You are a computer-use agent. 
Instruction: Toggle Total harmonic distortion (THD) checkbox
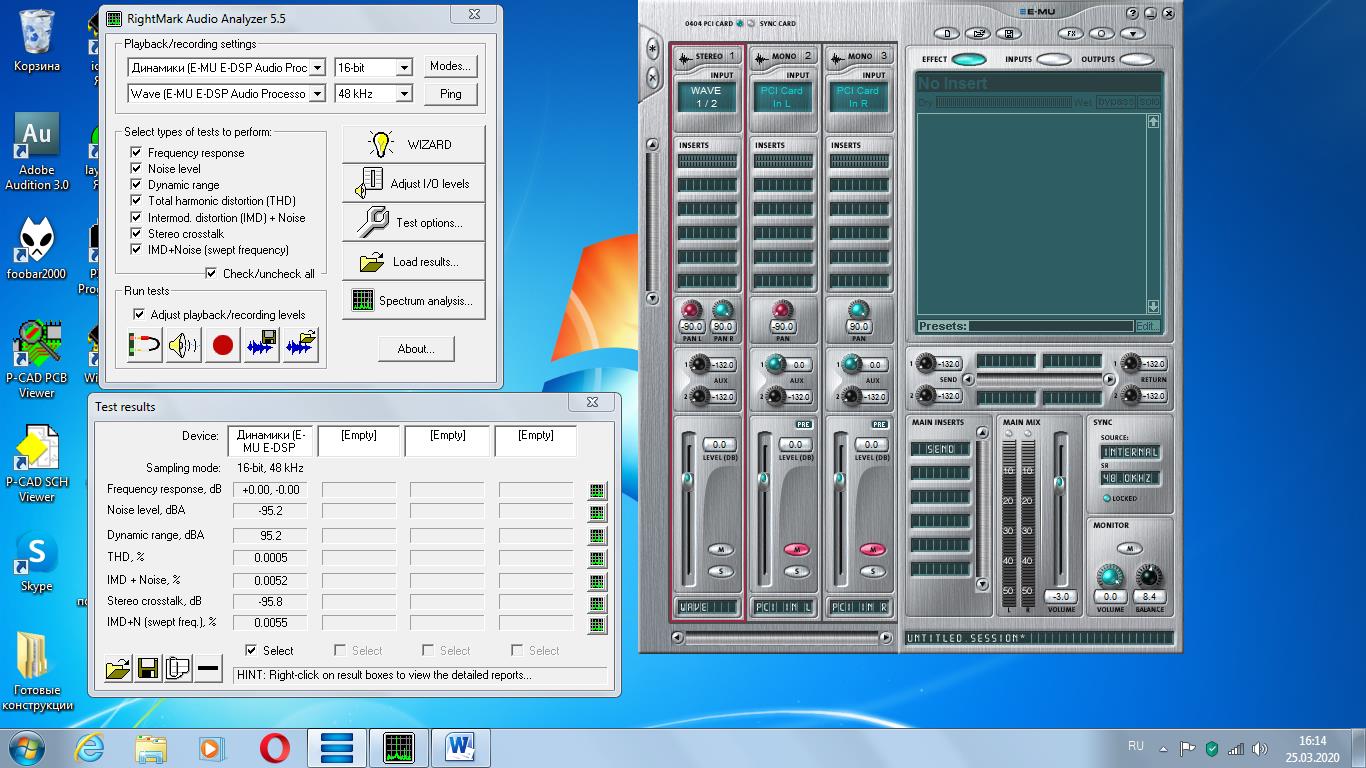(136, 200)
